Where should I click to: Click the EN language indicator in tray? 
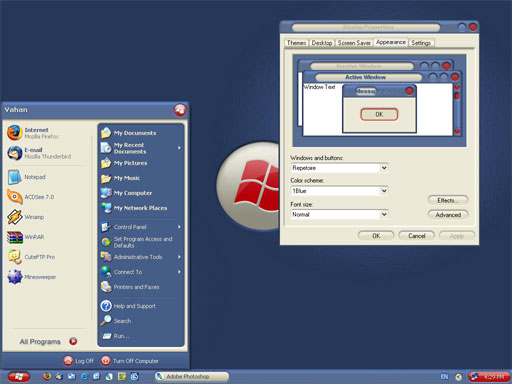coord(444,377)
